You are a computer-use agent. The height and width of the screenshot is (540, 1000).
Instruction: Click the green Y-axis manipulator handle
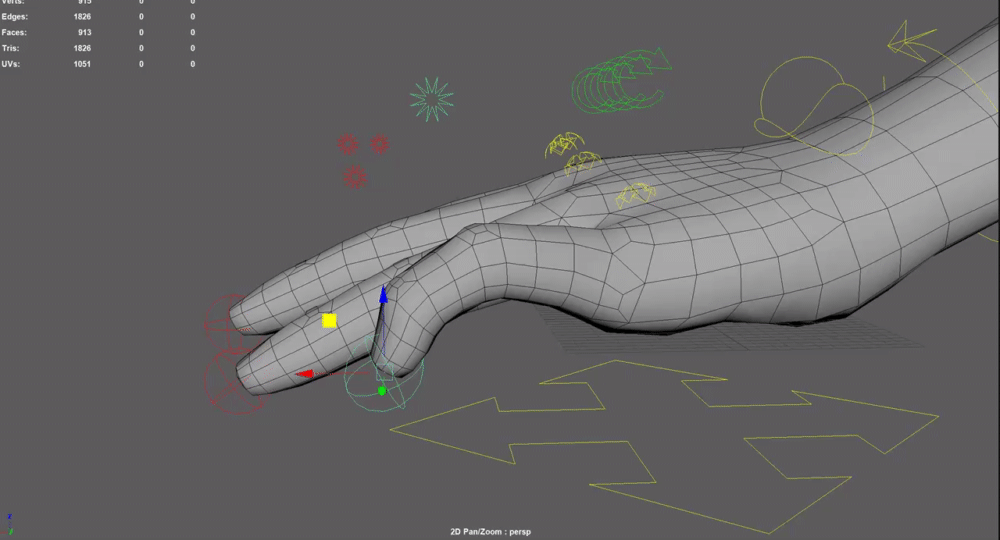coord(382,391)
